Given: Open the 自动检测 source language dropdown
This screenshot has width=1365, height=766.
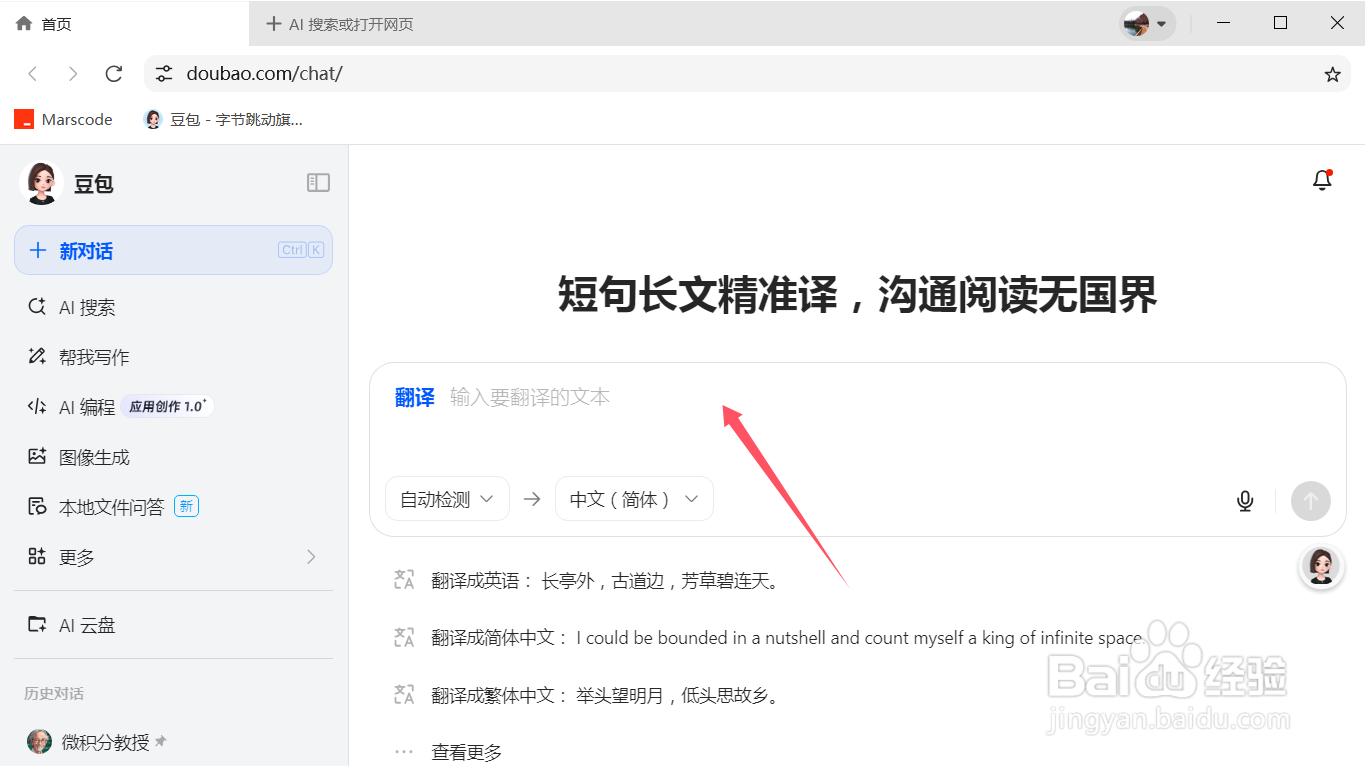Looking at the screenshot, I should tap(447, 499).
